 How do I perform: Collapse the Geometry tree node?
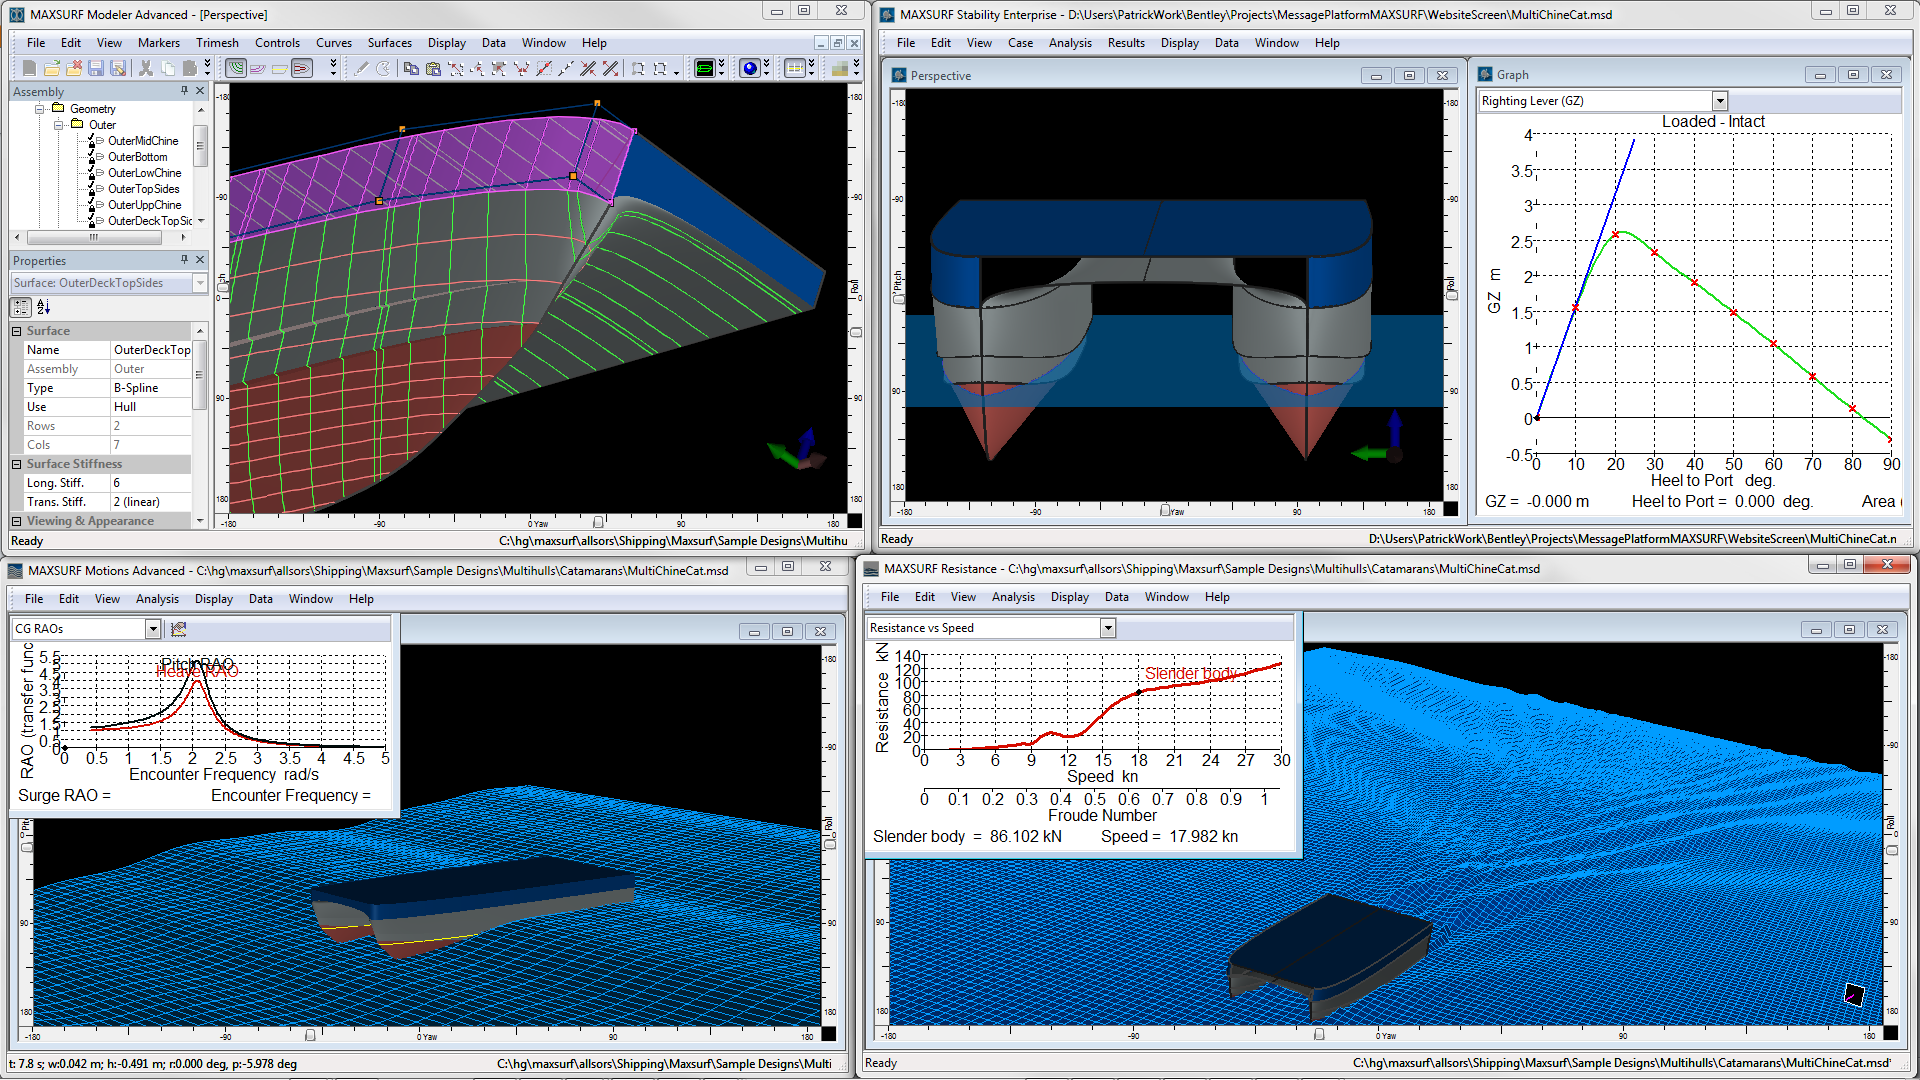(x=40, y=109)
